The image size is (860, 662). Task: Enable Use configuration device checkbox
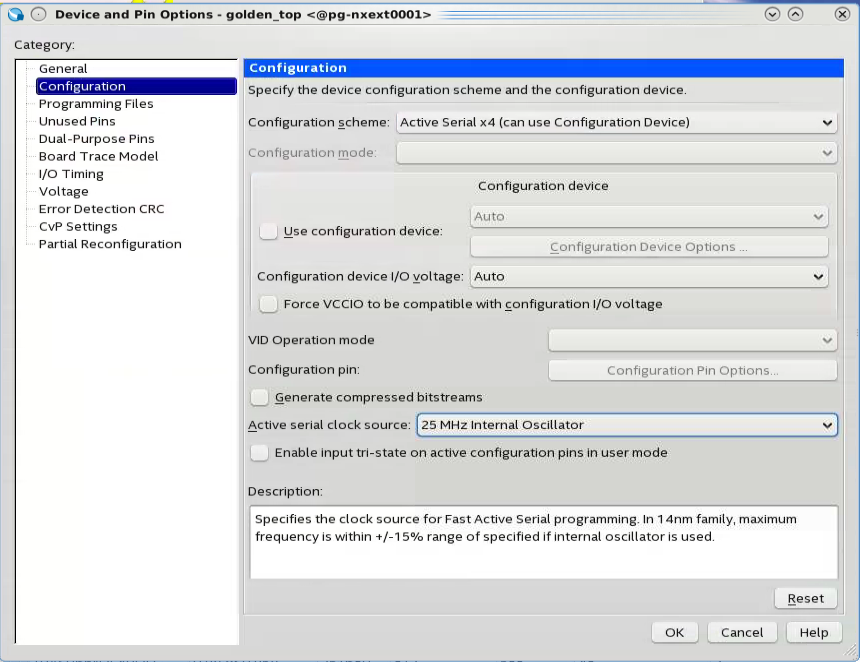[x=268, y=231]
